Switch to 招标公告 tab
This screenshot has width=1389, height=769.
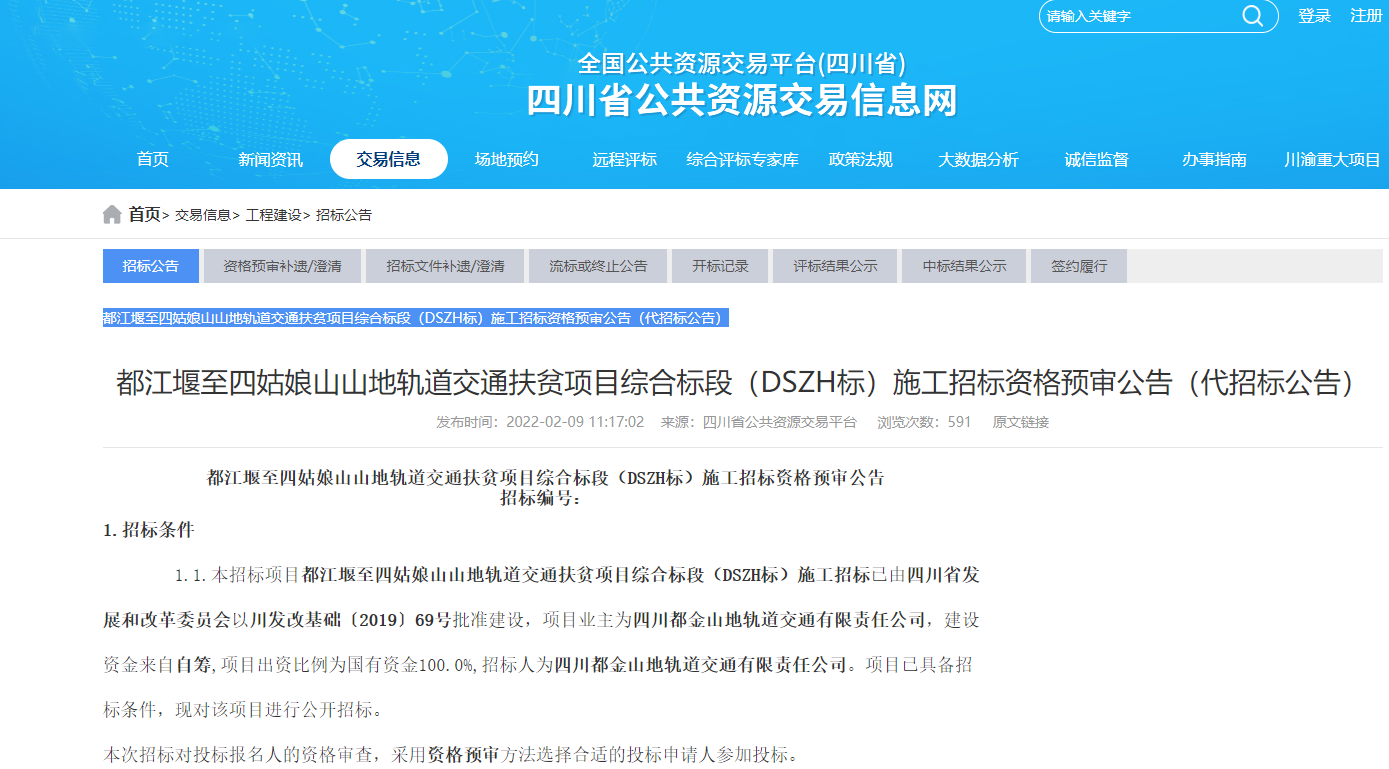click(x=151, y=266)
